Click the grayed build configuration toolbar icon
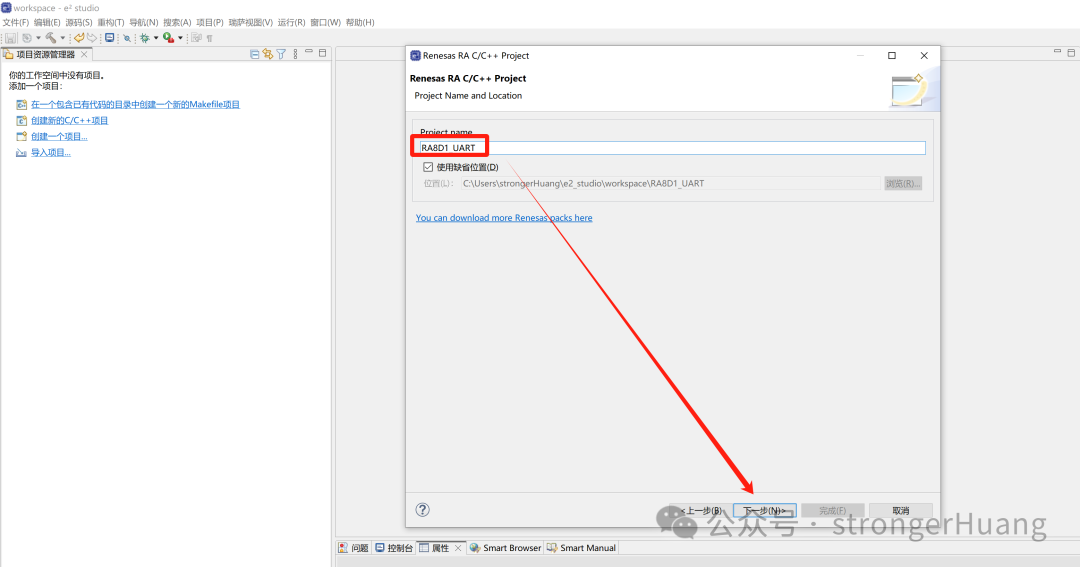 [x=27, y=38]
